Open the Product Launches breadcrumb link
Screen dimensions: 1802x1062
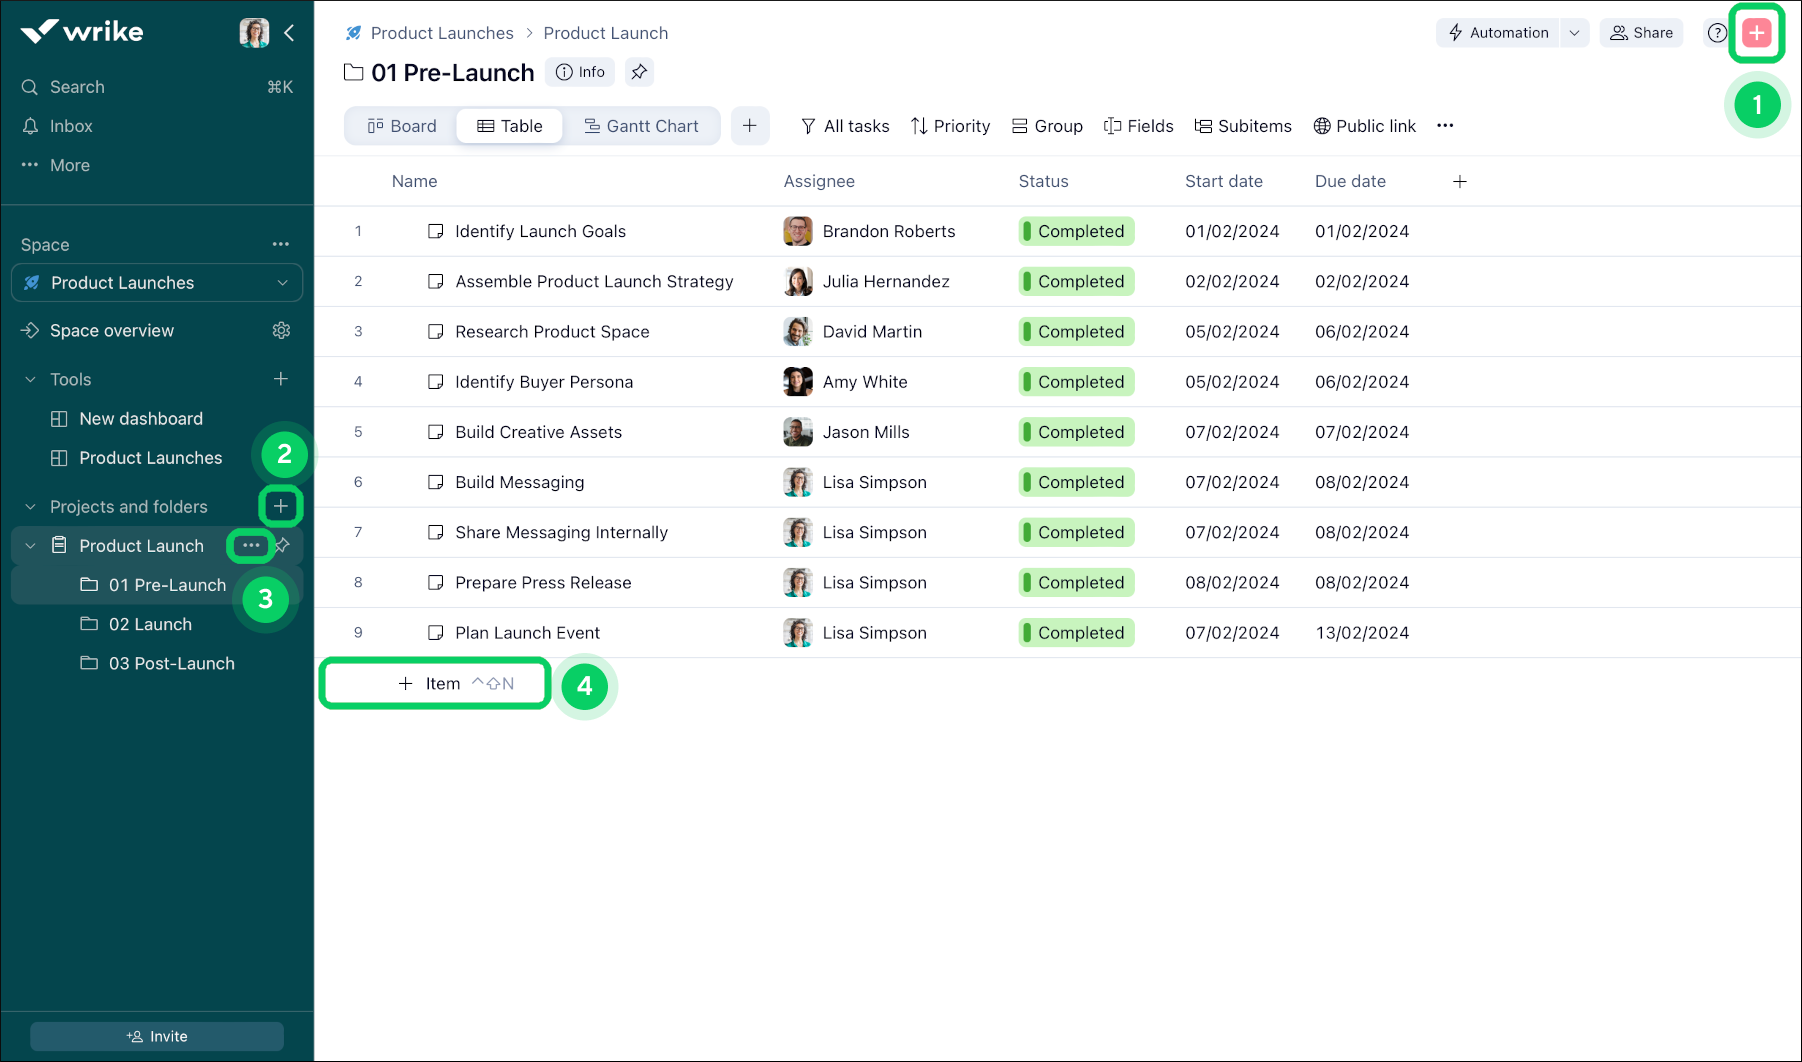[441, 32]
